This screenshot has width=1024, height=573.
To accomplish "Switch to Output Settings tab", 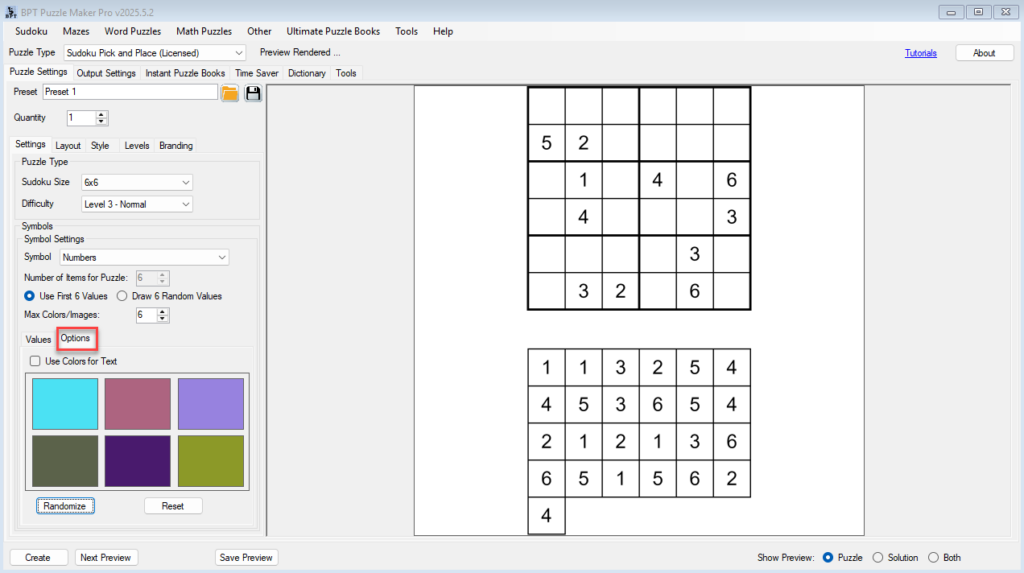I will (x=106, y=73).
